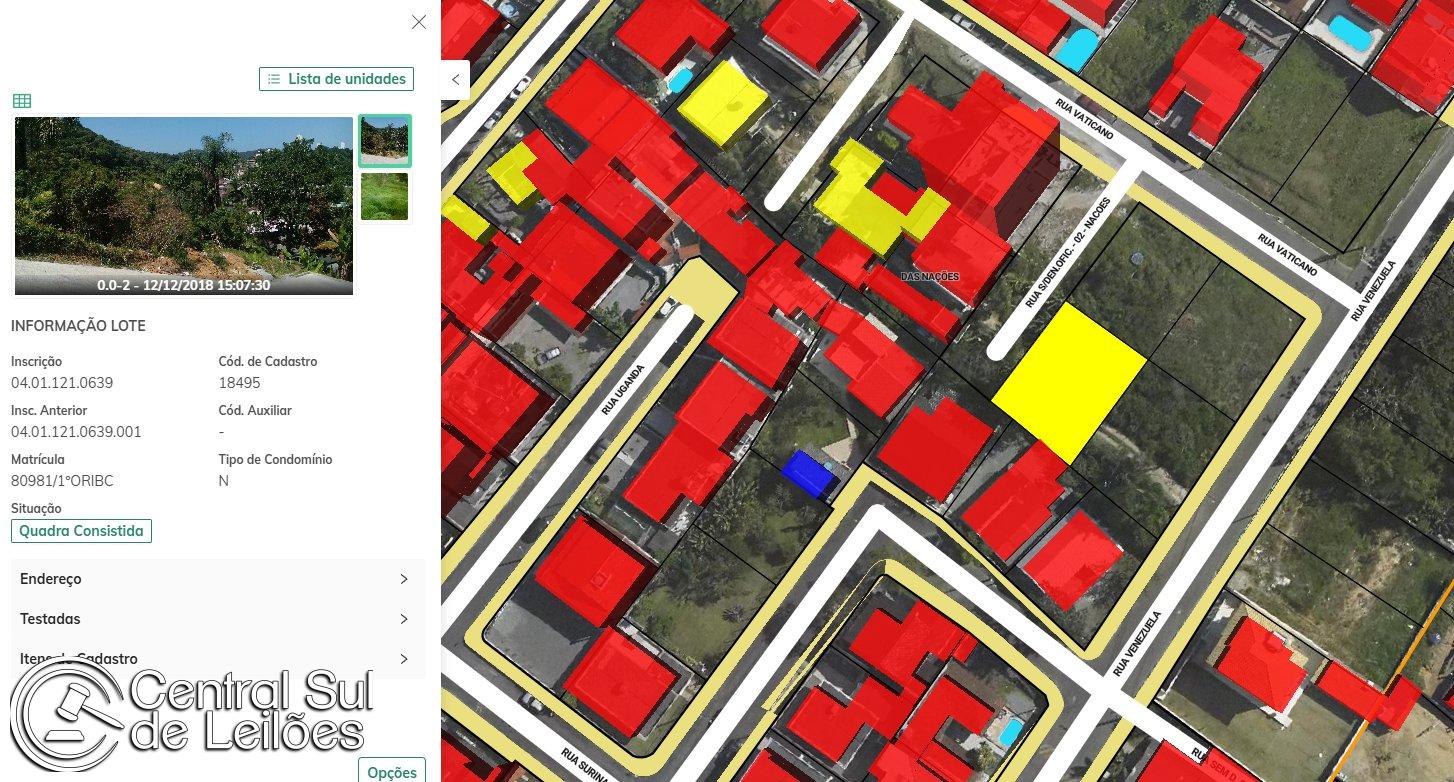Click the Insc. Anterior value 04.01.121.0639.001
This screenshot has width=1454, height=782.
click(76, 432)
